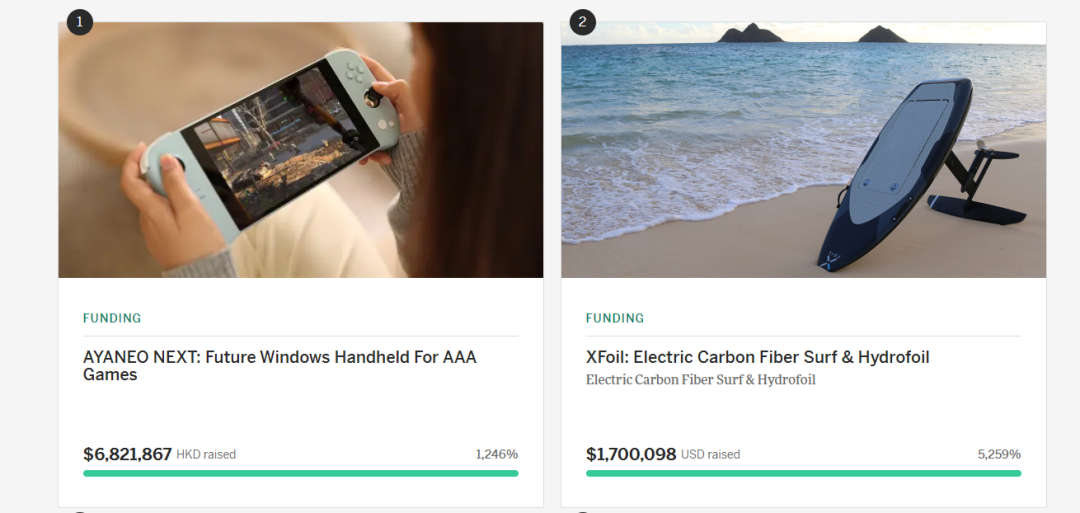
Task: Click the XFoil campaign subtitle text
Action: (700, 380)
